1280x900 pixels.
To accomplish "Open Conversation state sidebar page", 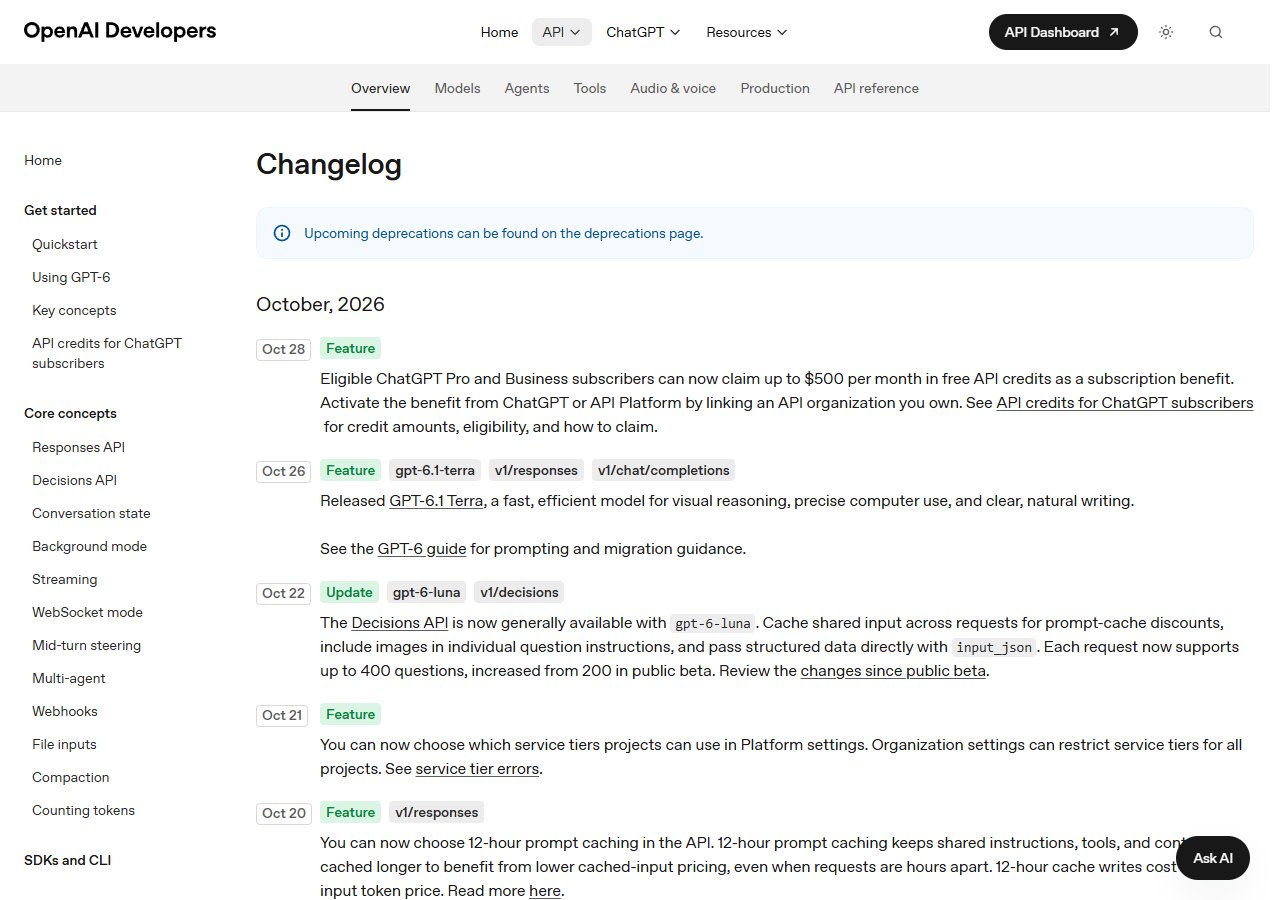I will tap(91, 513).
